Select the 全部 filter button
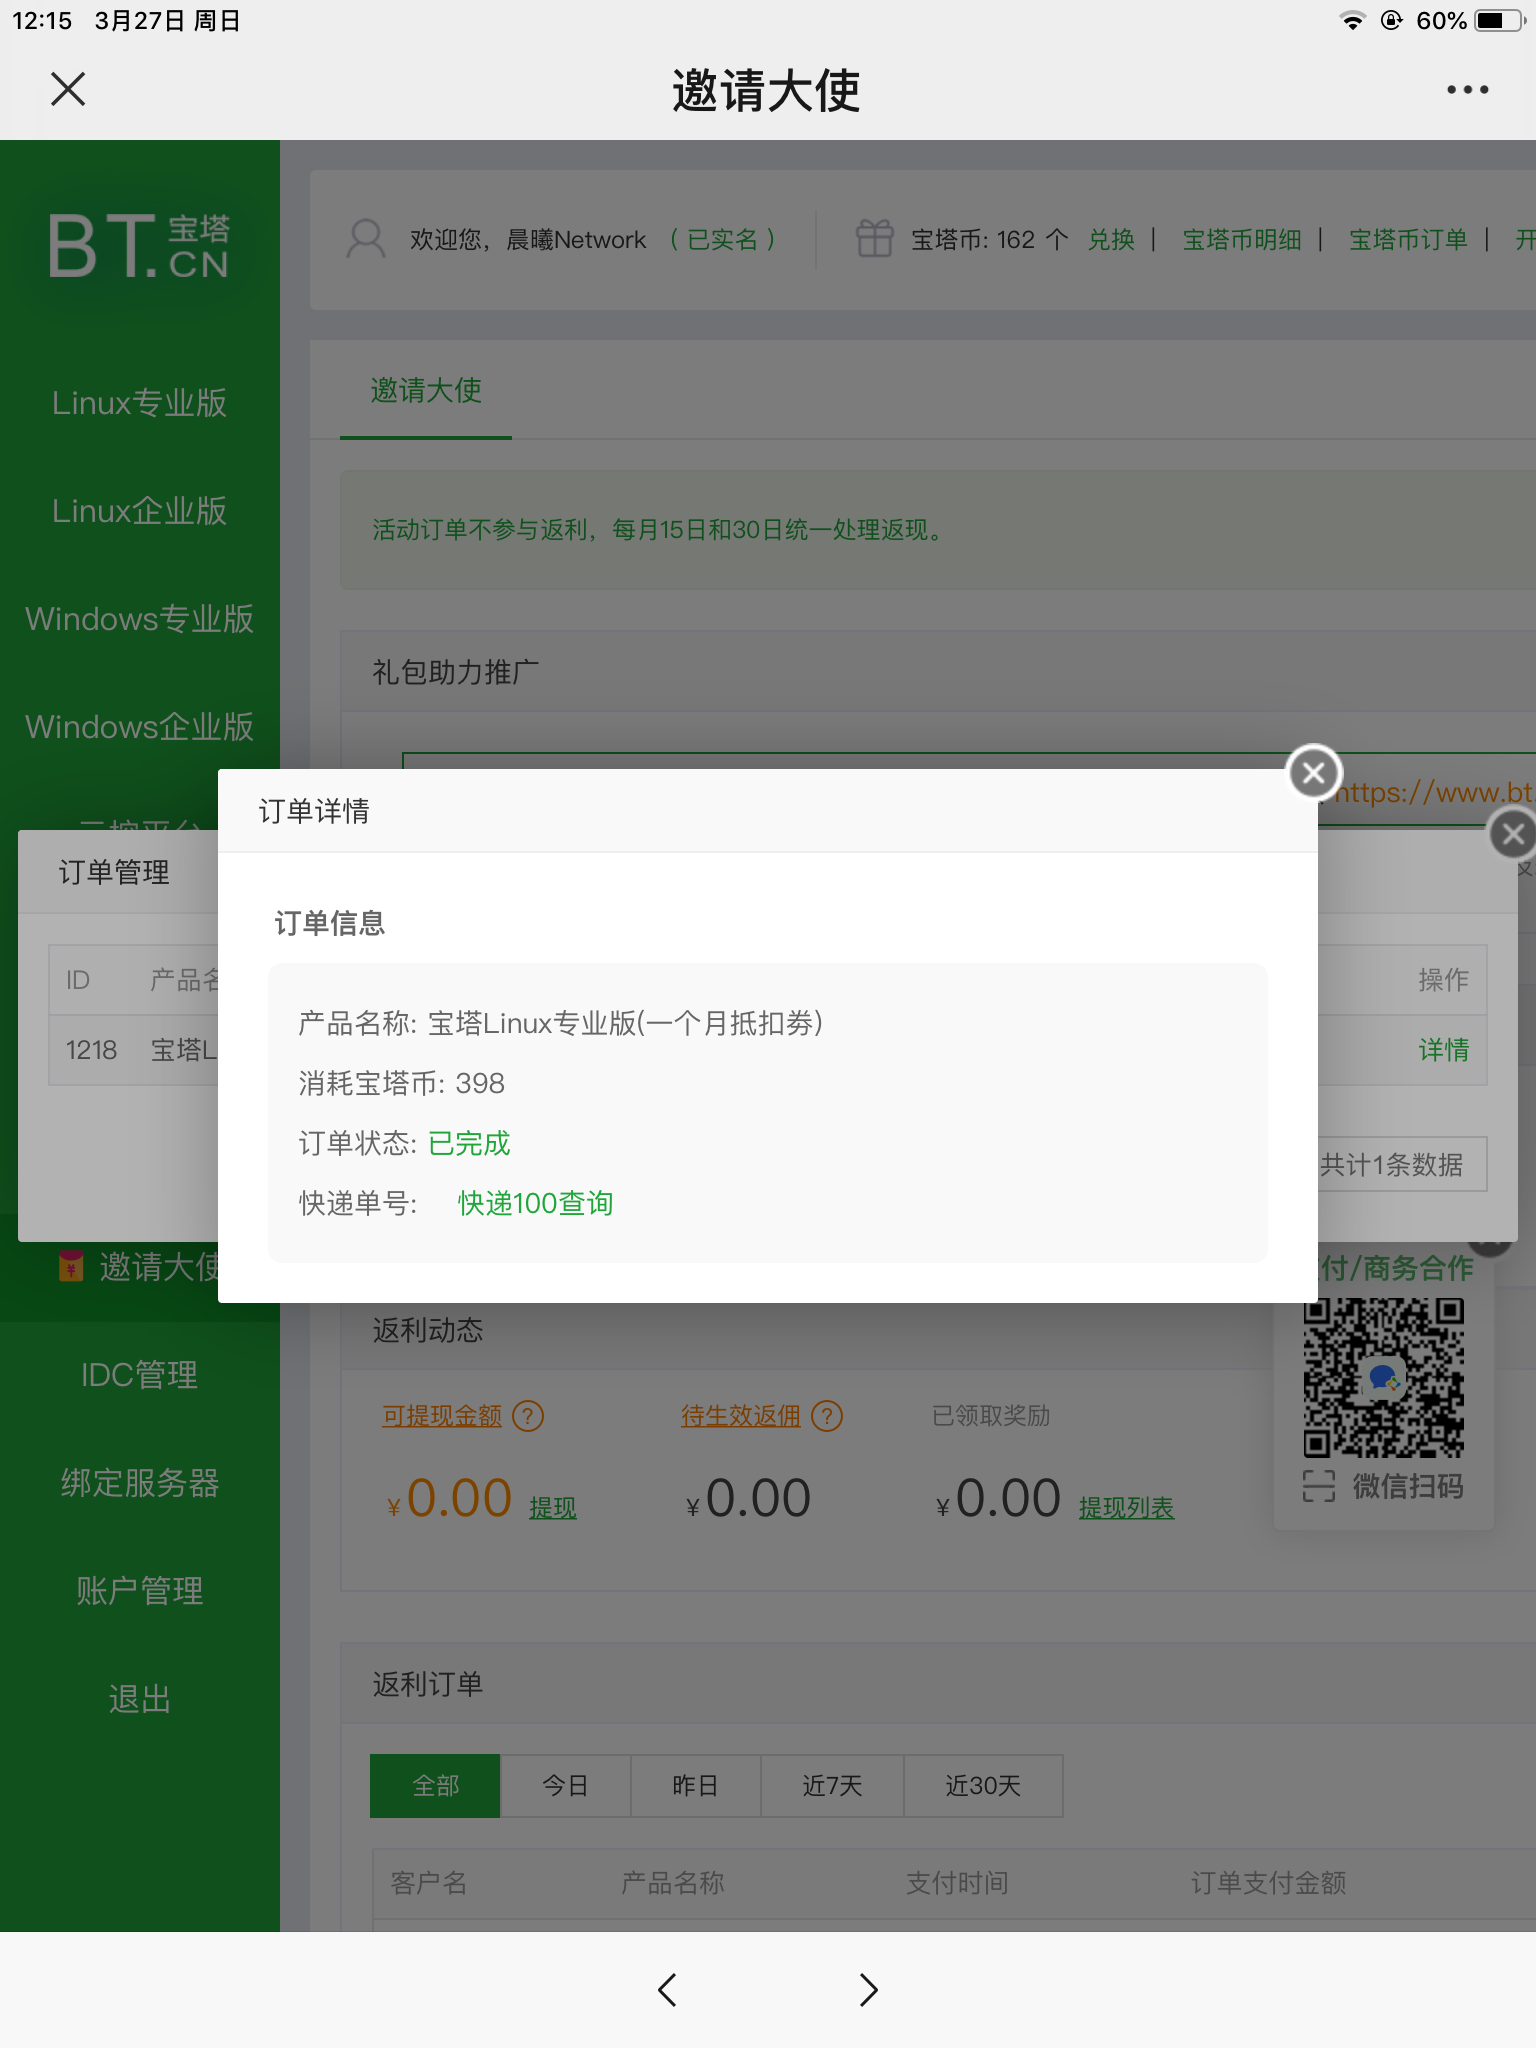The width and height of the screenshot is (1536, 2048). tap(435, 1786)
